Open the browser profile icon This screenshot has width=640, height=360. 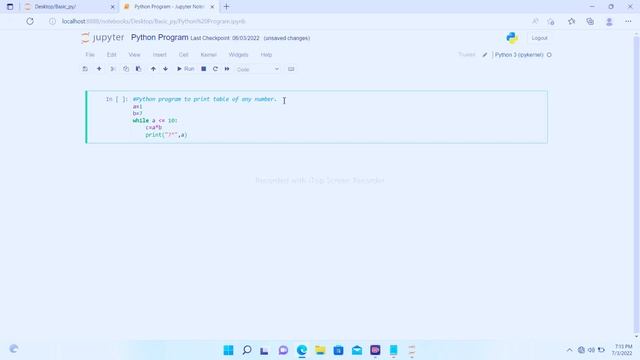[609, 21]
